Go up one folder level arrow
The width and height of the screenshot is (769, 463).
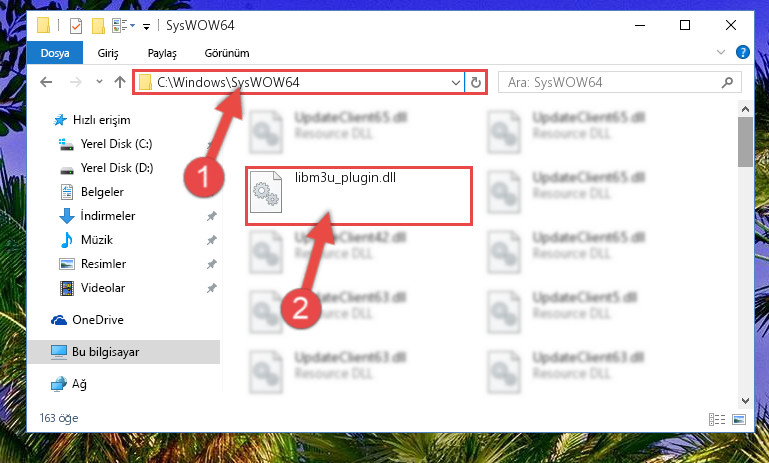(x=120, y=82)
